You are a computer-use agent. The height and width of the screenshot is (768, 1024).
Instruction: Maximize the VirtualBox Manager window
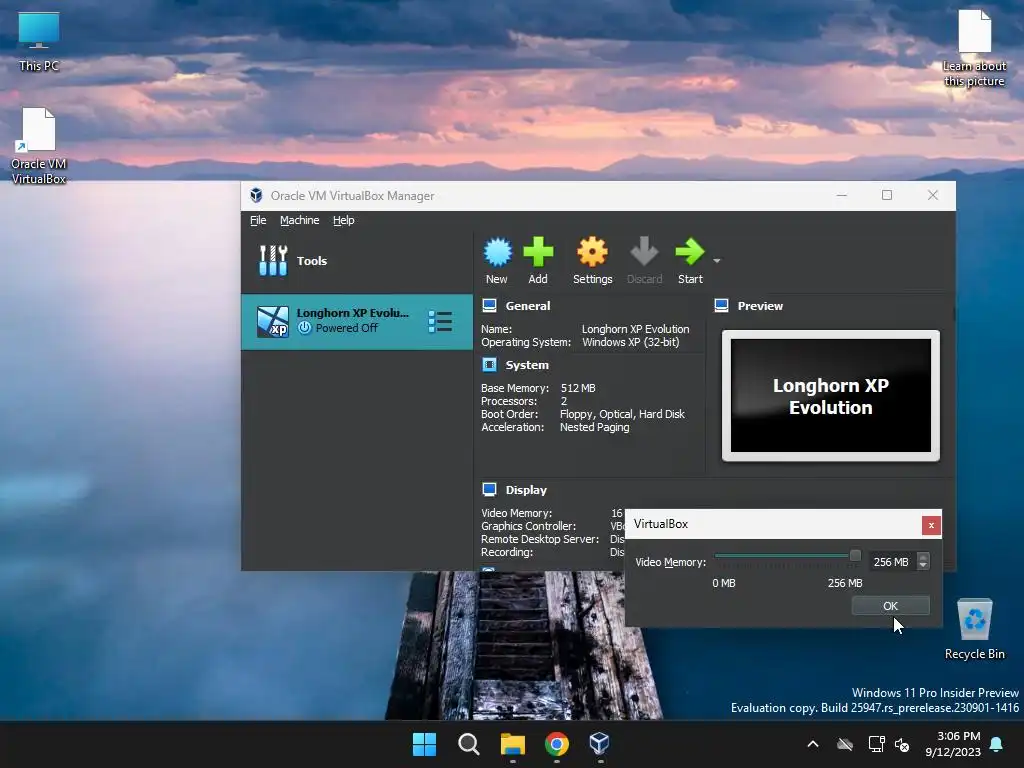pos(887,195)
